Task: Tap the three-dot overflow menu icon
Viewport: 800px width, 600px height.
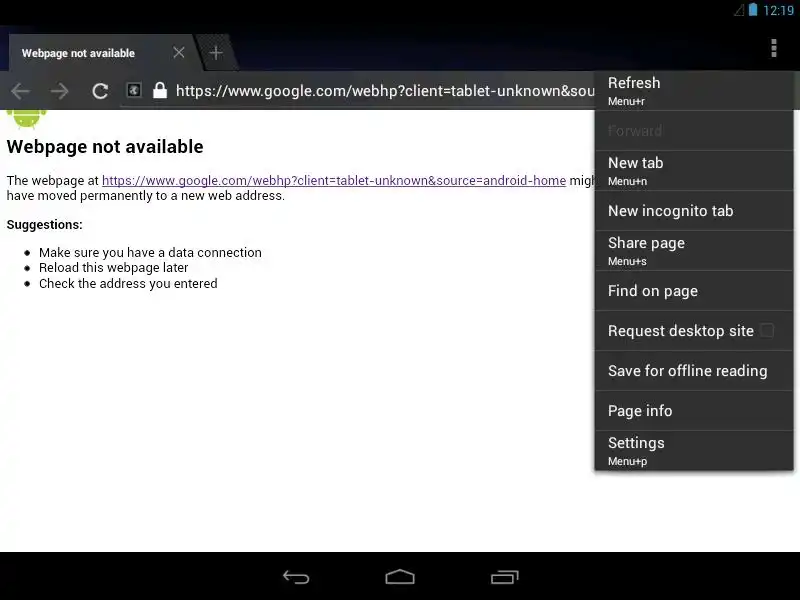Action: click(x=773, y=48)
